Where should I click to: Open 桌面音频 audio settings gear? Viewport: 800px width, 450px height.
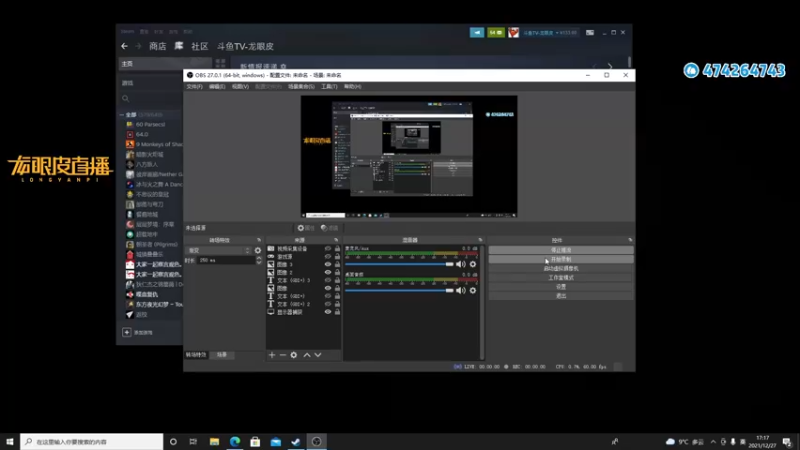(x=473, y=290)
